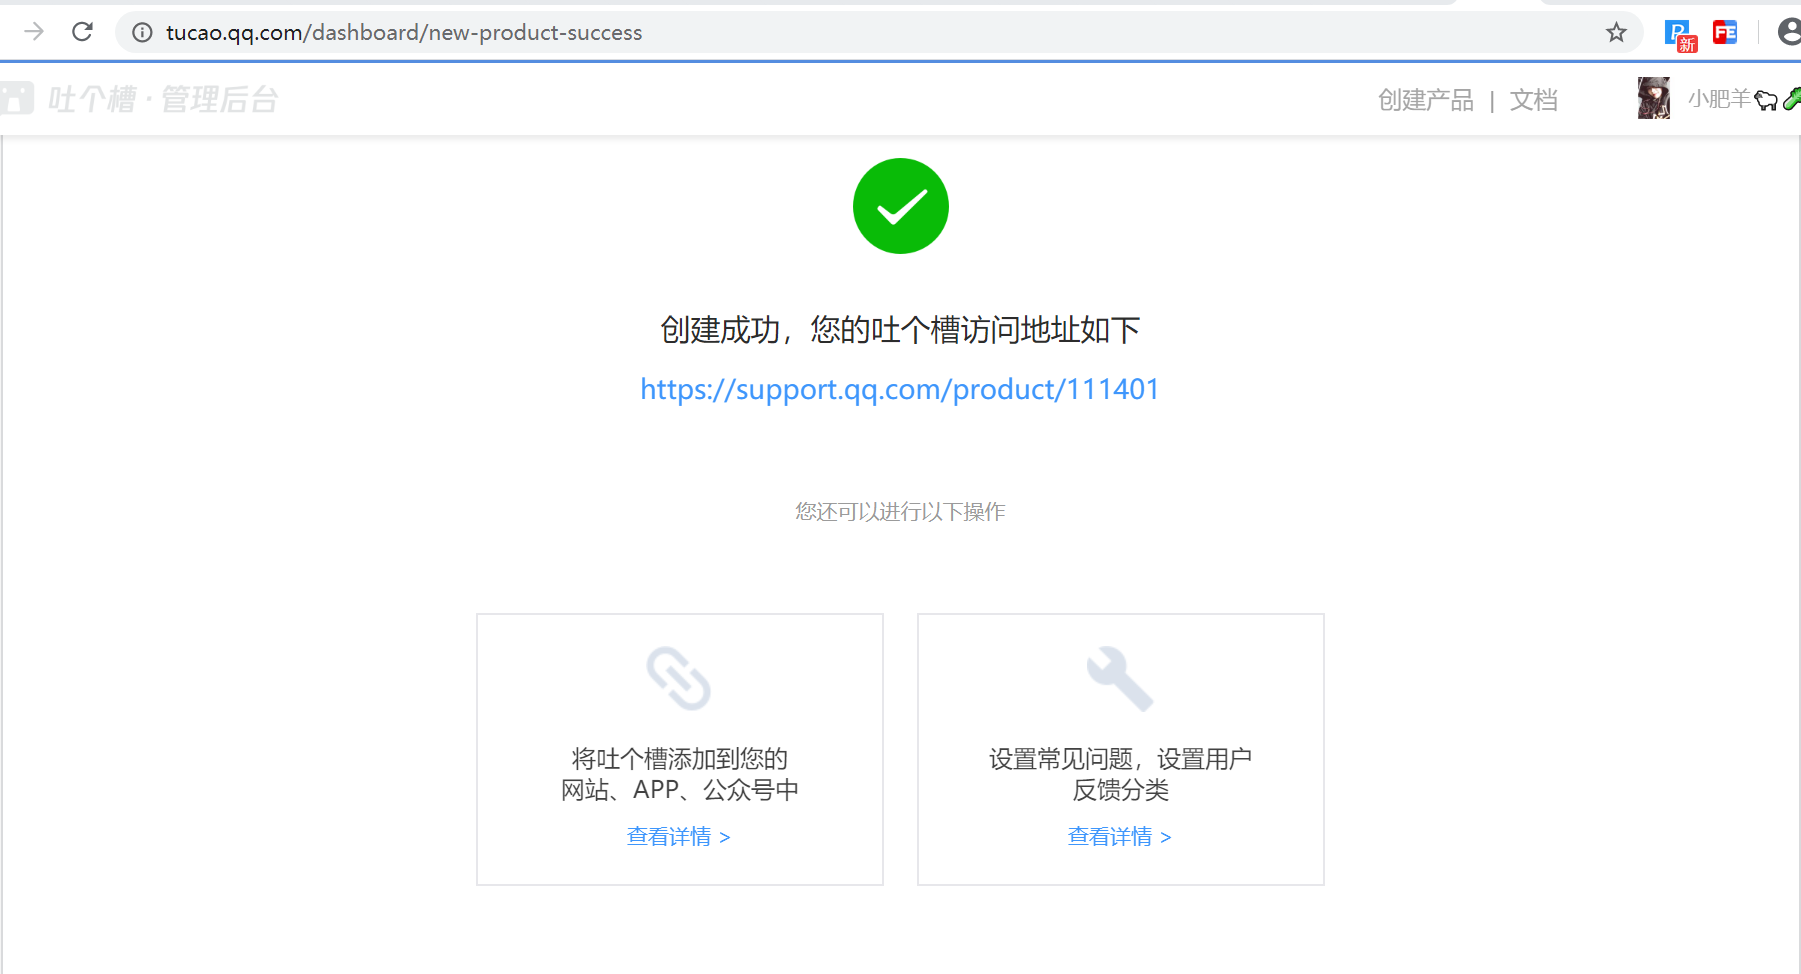Click the 创建成功 heading text
Image resolution: width=1801 pixels, height=974 pixels.
coord(900,330)
